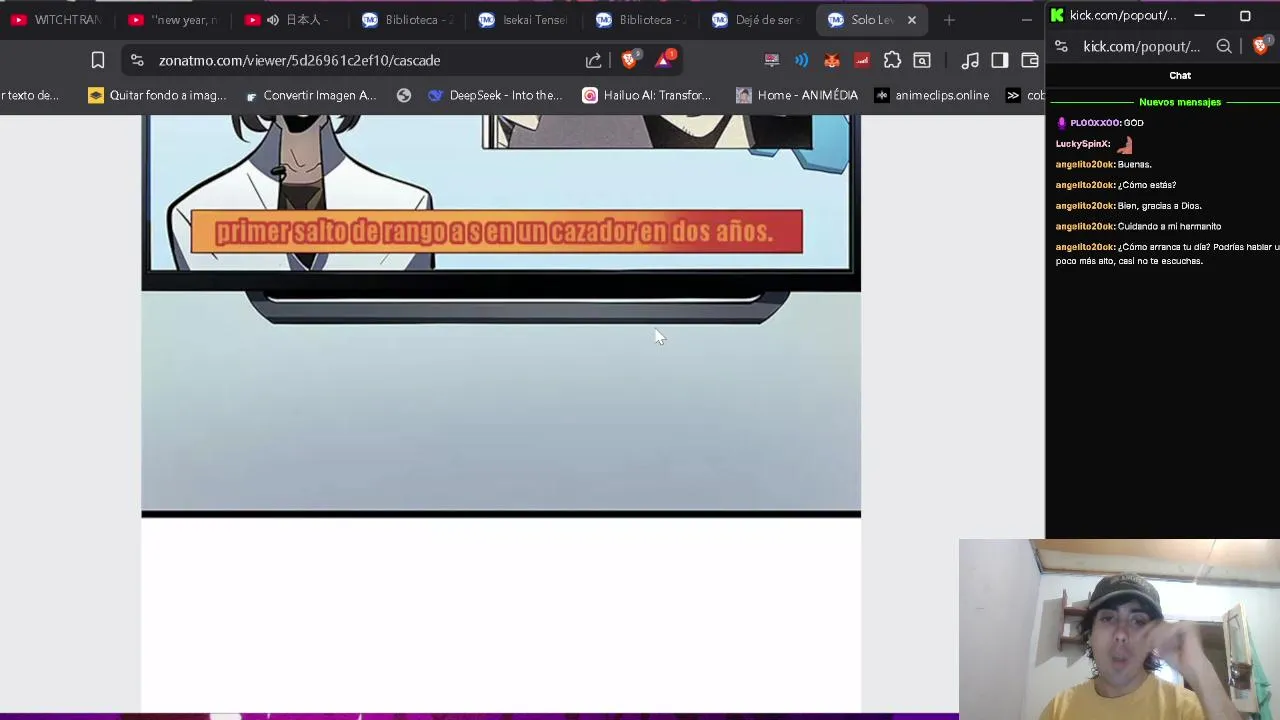Image resolution: width=1280 pixels, height=720 pixels.
Task: Click the search-in-tab extension icon
Action: coord(922,61)
